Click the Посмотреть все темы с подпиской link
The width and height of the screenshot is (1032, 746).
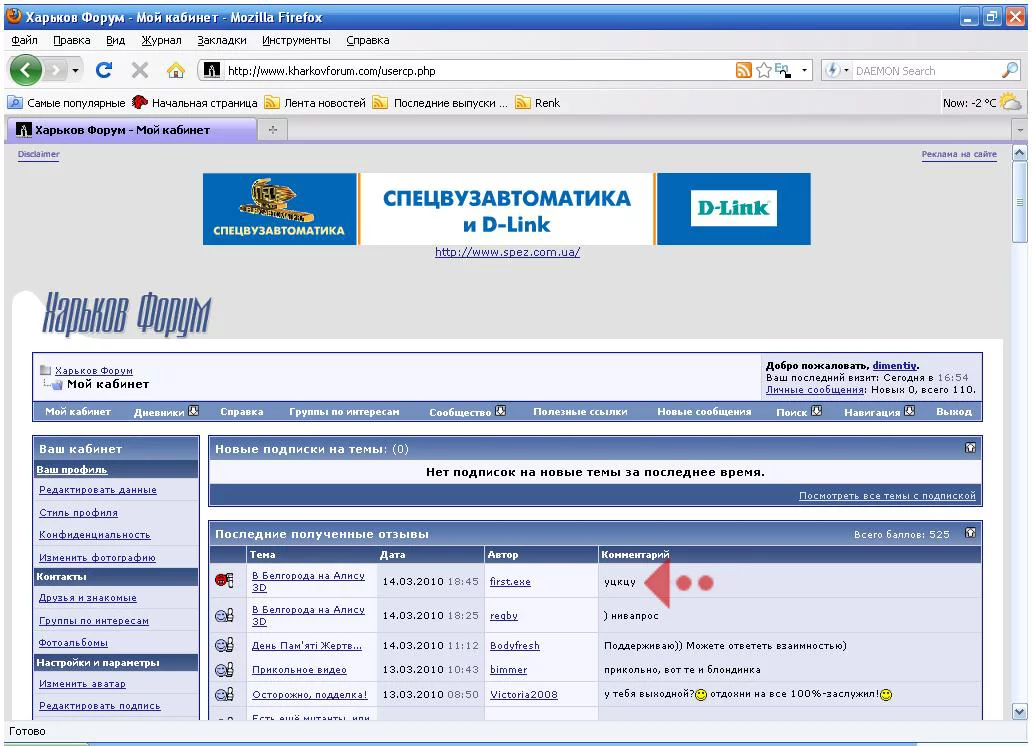click(x=886, y=496)
